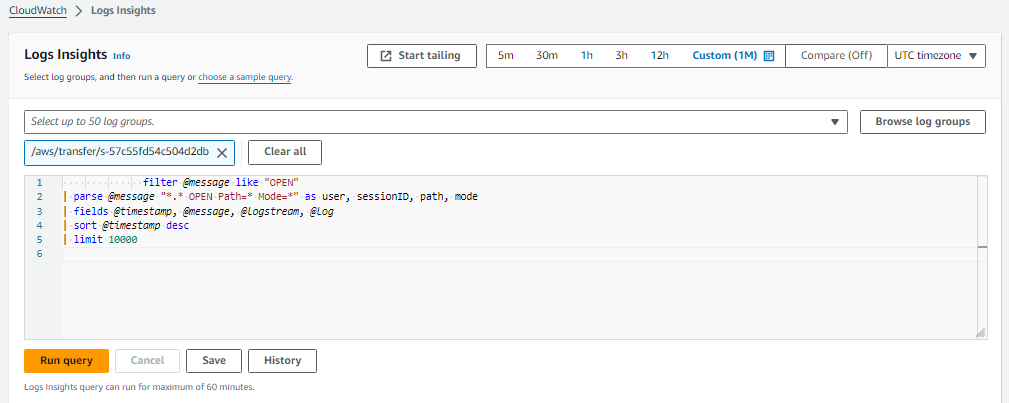Image resolution: width=1009 pixels, height=403 pixels.
Task: Open the CloudWatch breadcrumb link
Action: [38, 10]
